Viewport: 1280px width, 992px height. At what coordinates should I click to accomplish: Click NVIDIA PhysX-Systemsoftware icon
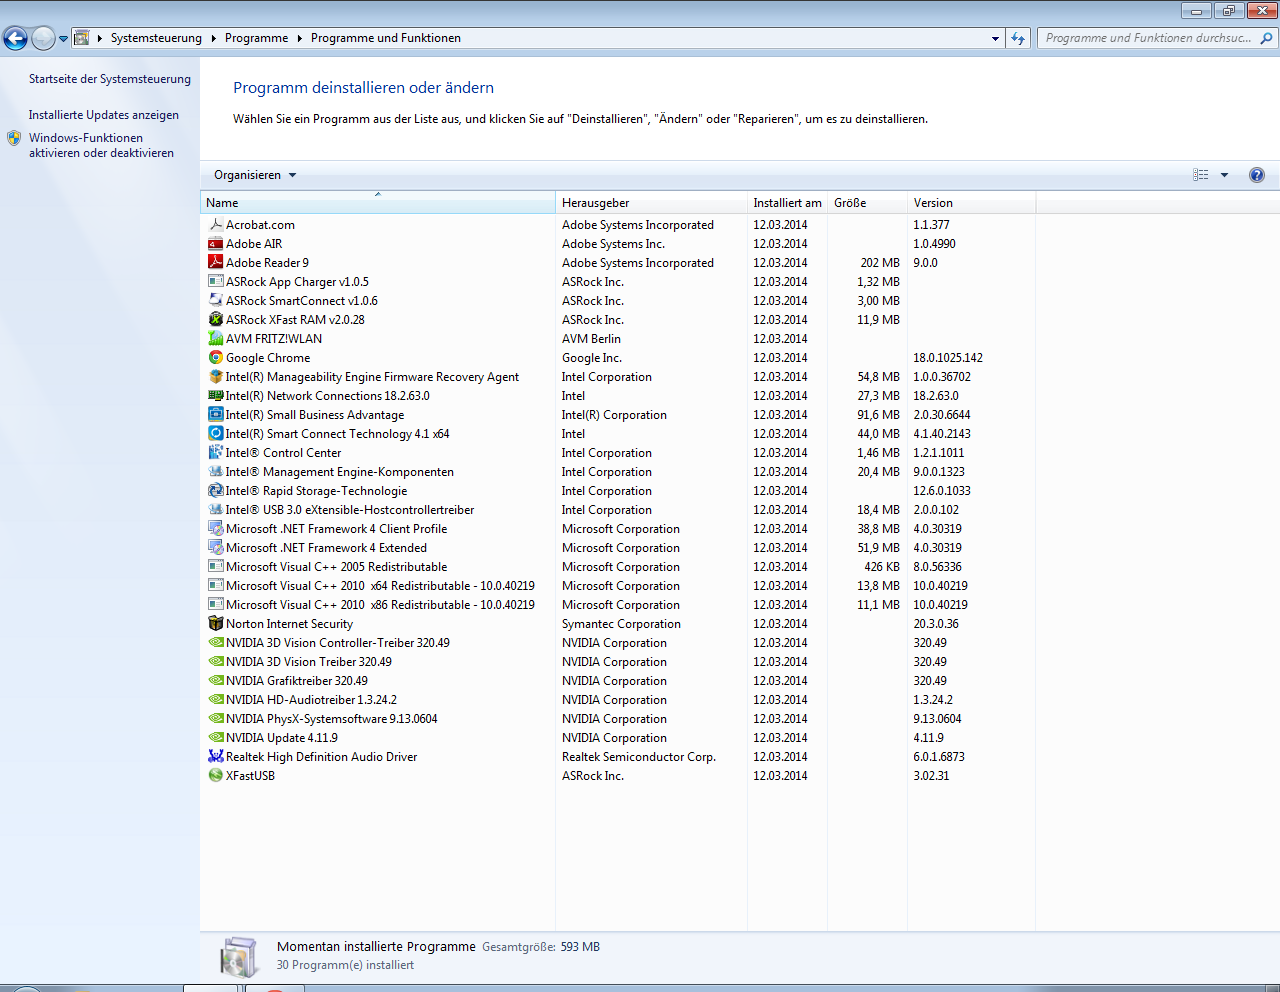(215, 719)
